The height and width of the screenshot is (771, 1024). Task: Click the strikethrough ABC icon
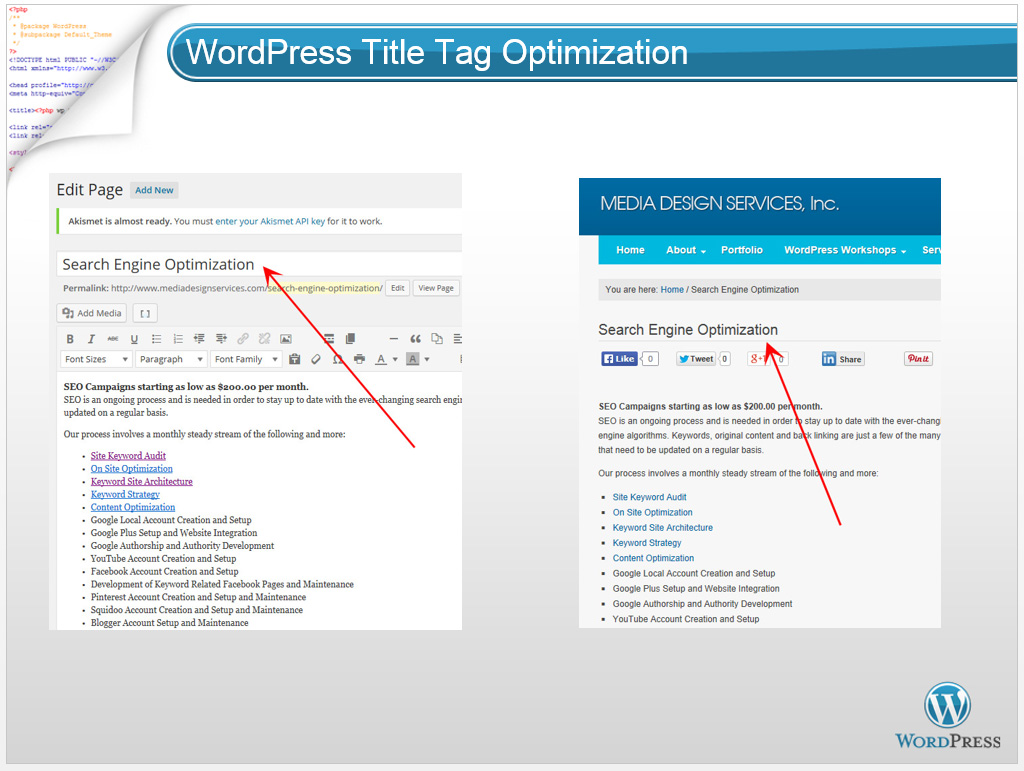[113, 339]
